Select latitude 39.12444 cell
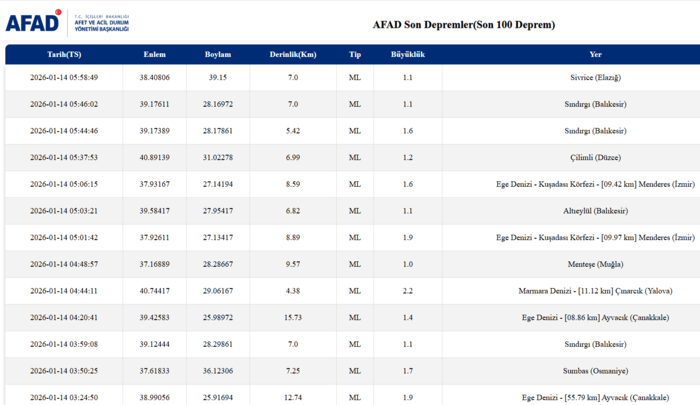The image size is (700, 405). pyautogui.click(x=154, y=344)
